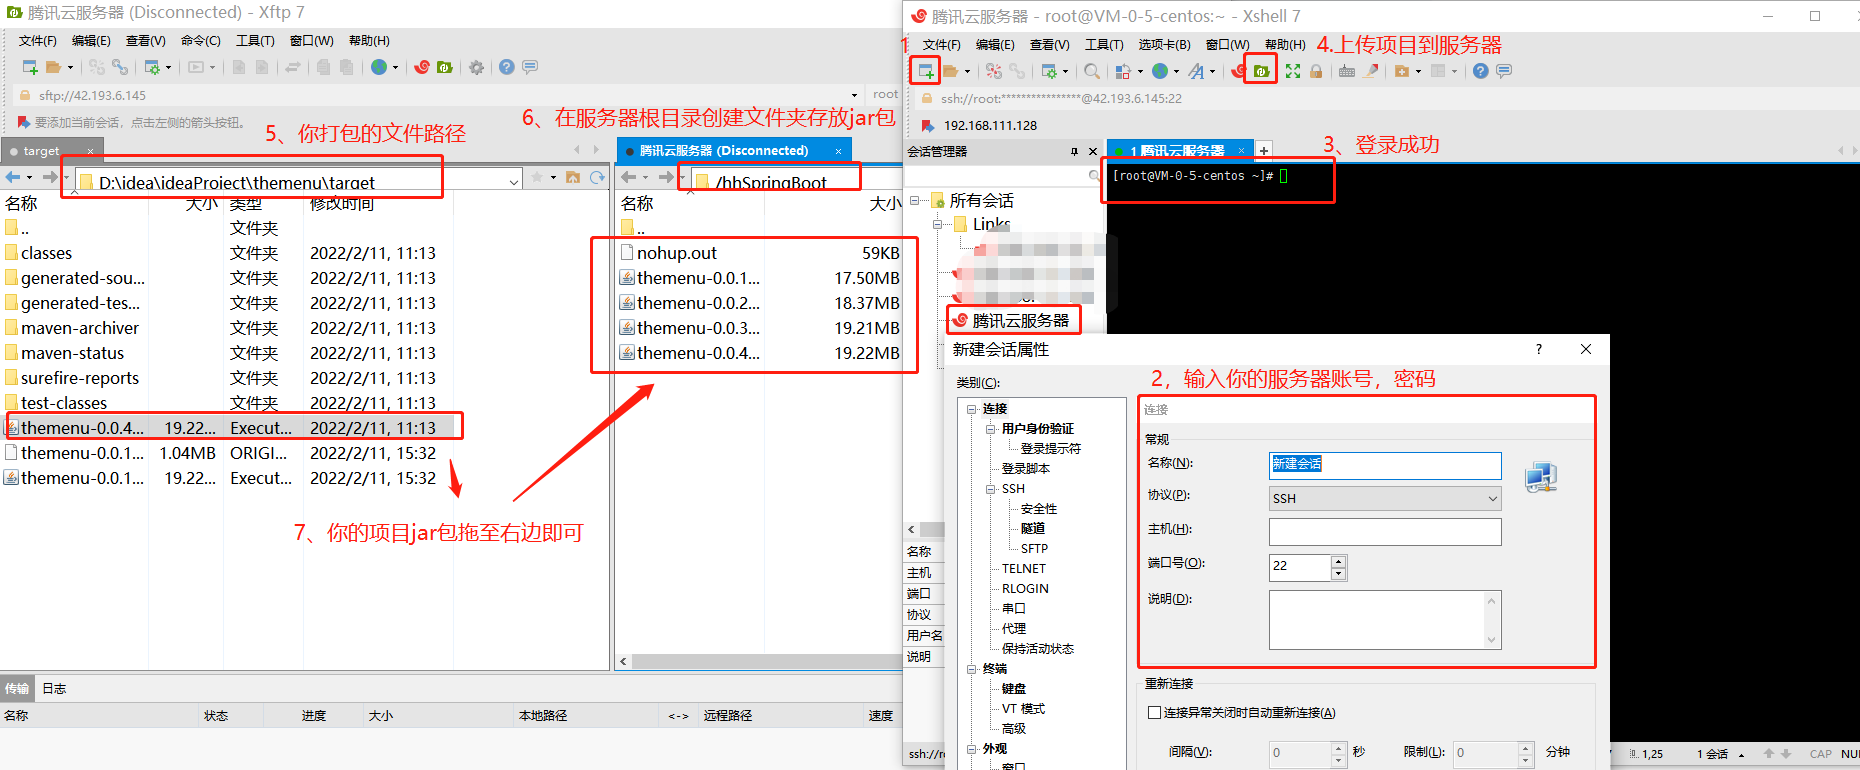The width and height of the screenshot is (1860, 770).
Task: Open the Protocol SSH dropdown in the dialog
Action: [x=1385, y=498]
